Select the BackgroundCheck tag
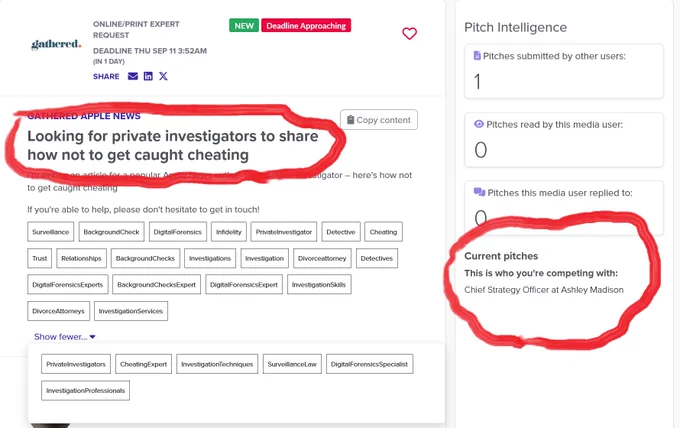 (x=111, y=232)
